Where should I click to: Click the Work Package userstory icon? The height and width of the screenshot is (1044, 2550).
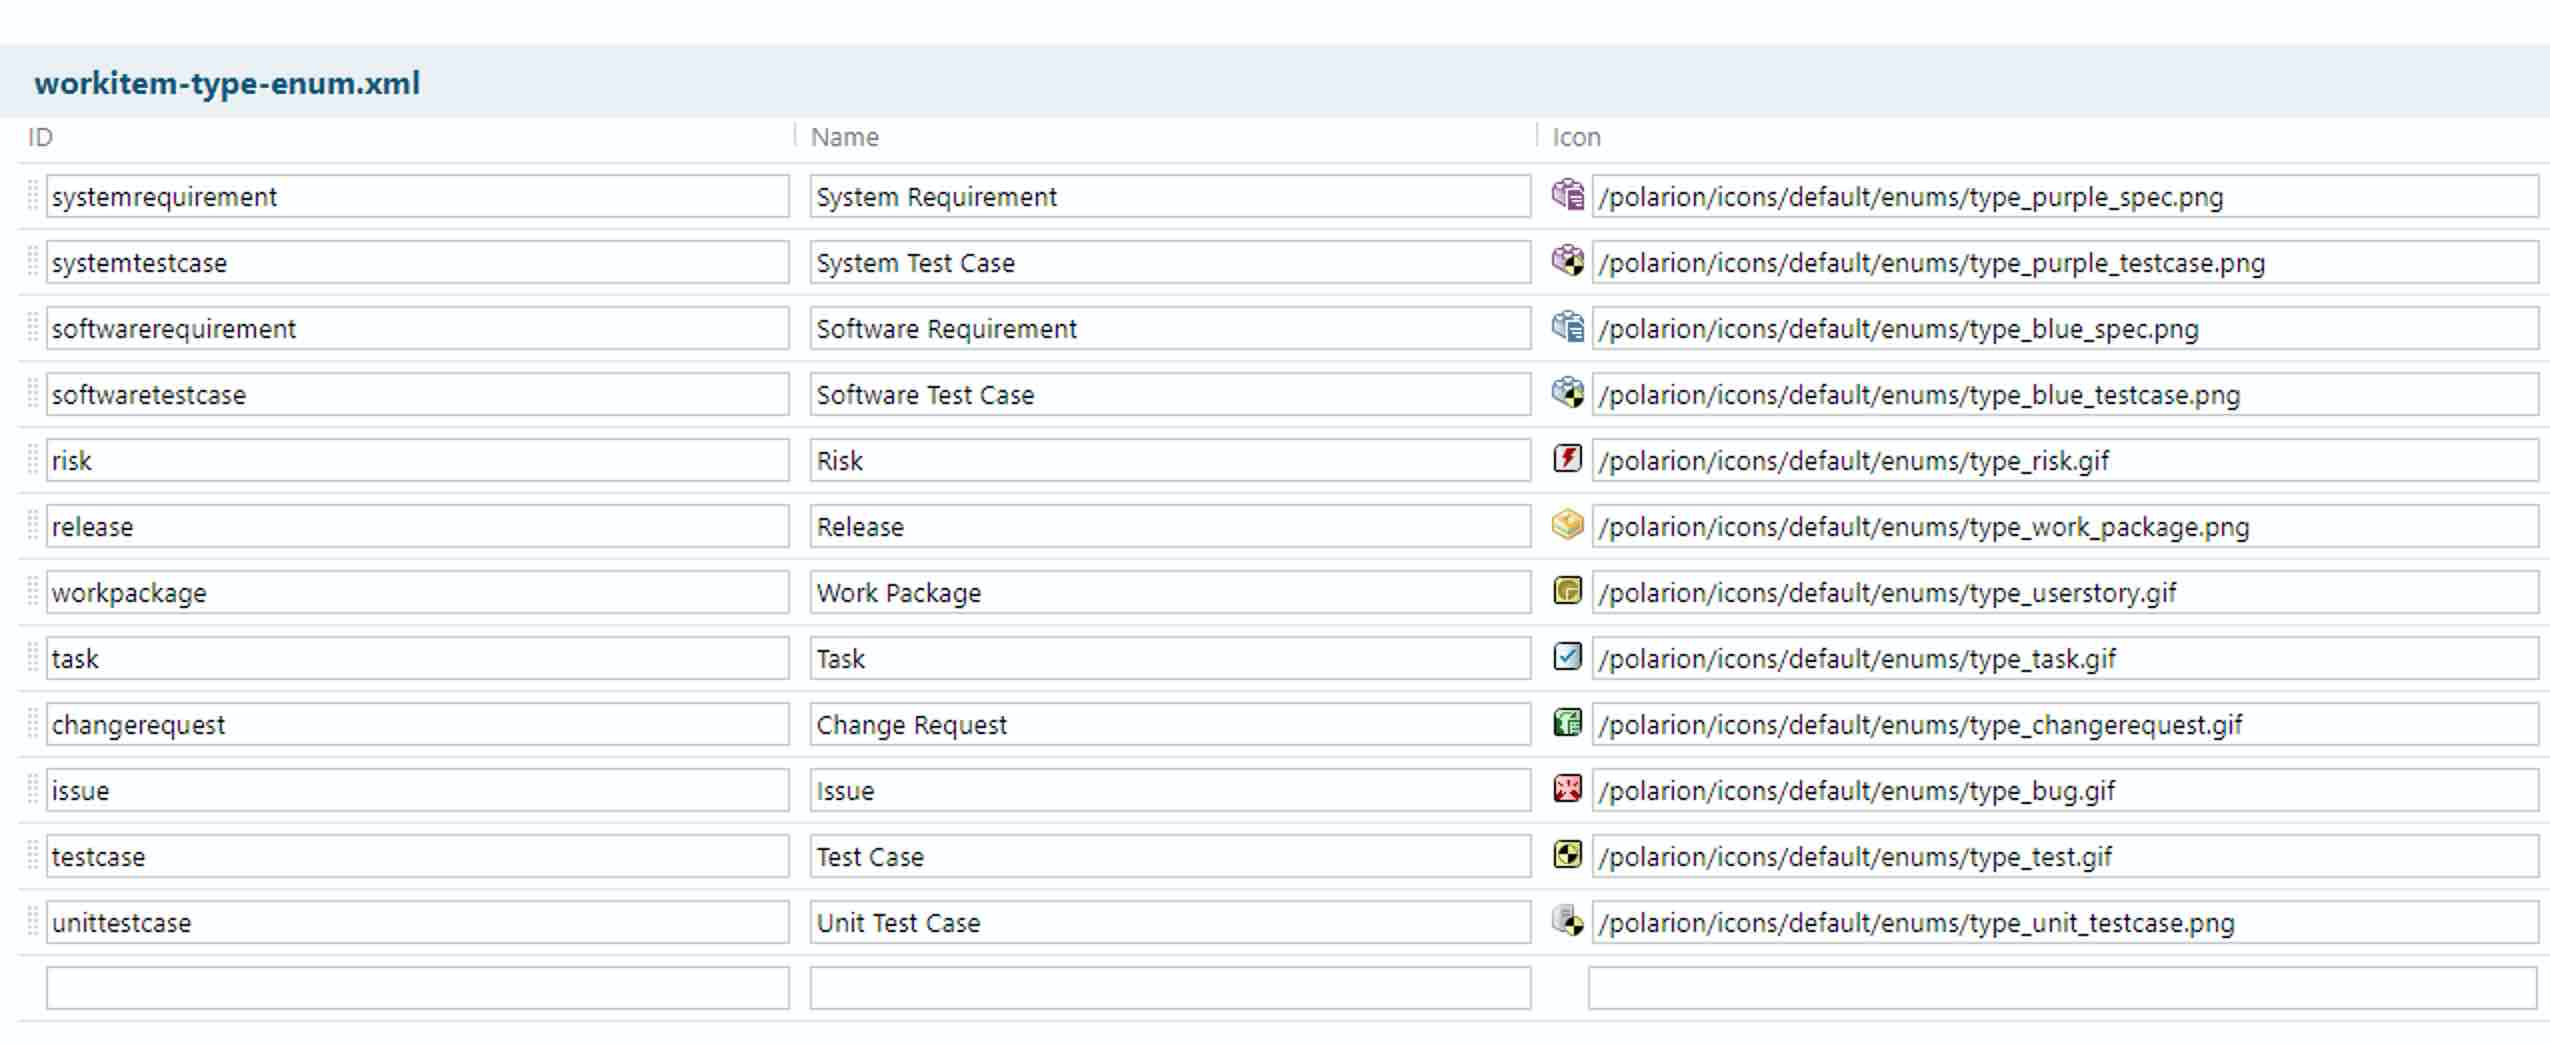coord(1568,592)
